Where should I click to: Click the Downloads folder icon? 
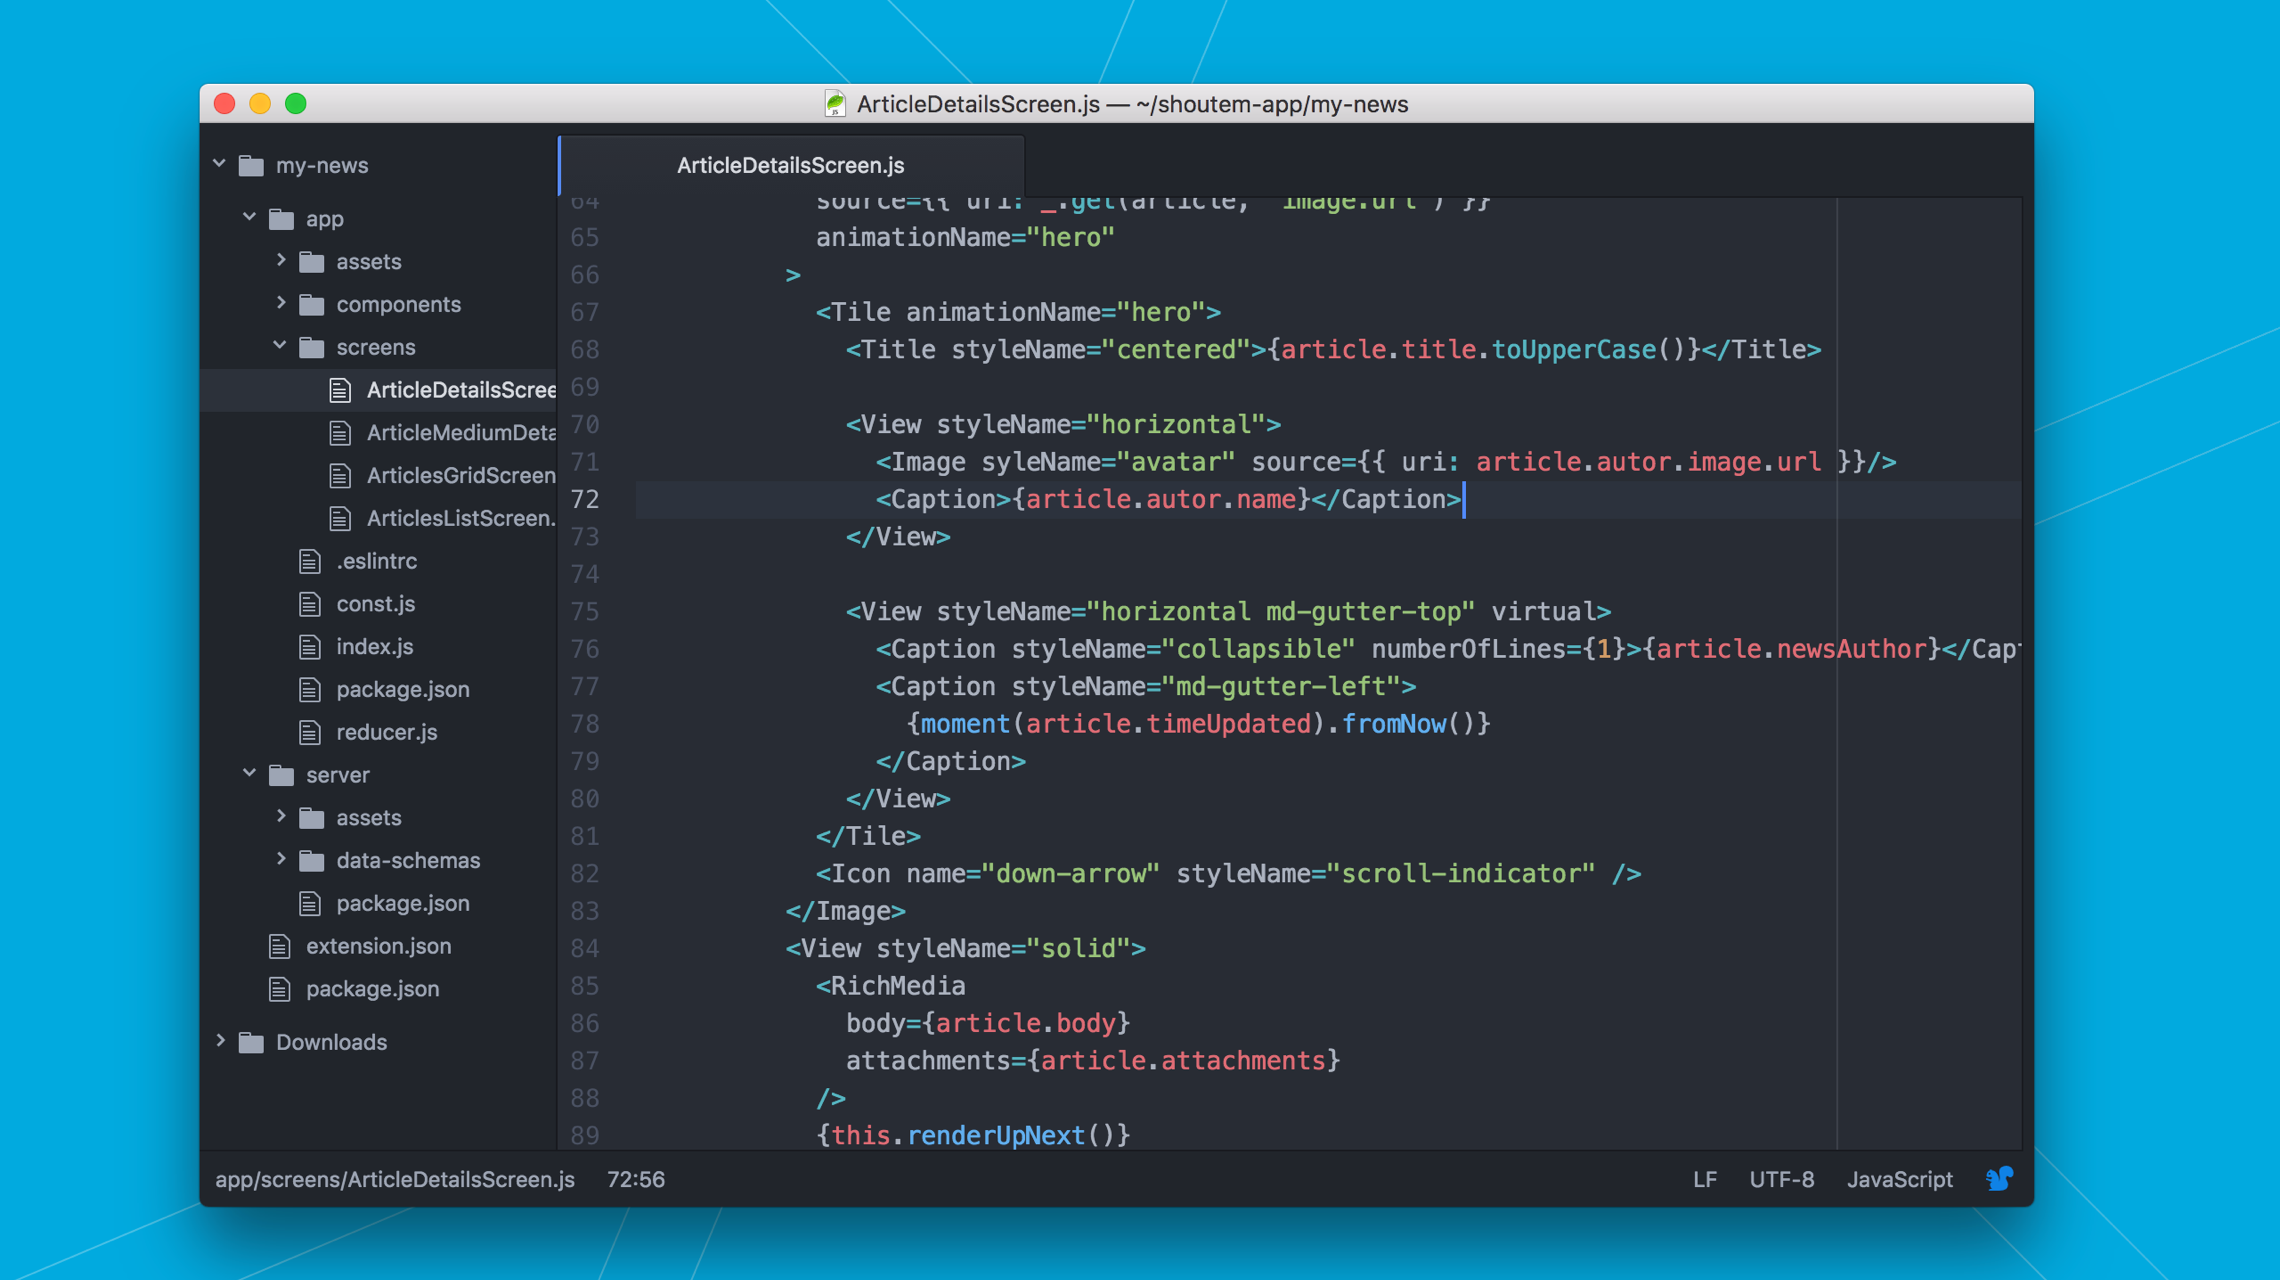(252, 1043)
